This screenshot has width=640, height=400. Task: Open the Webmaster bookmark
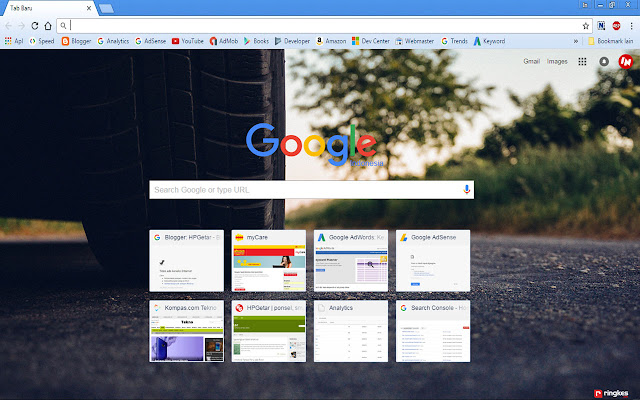click(415, 41)
